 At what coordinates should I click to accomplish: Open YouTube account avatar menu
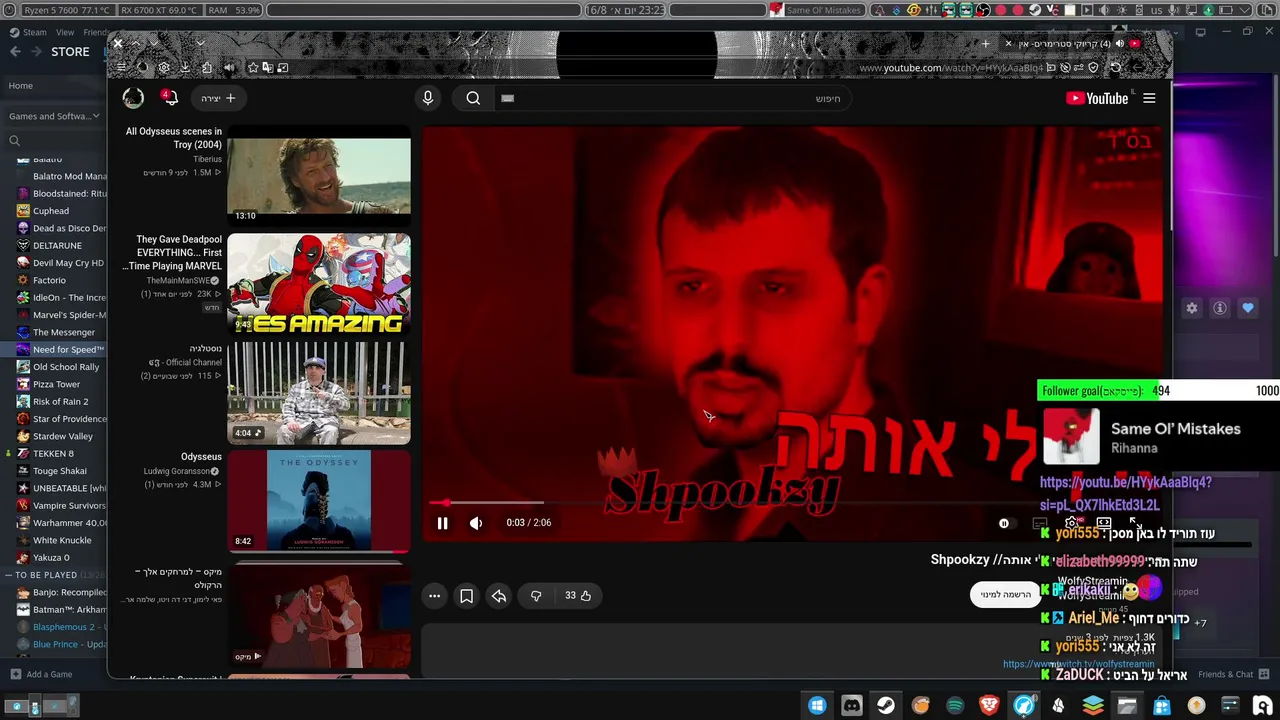click(133, 98)
